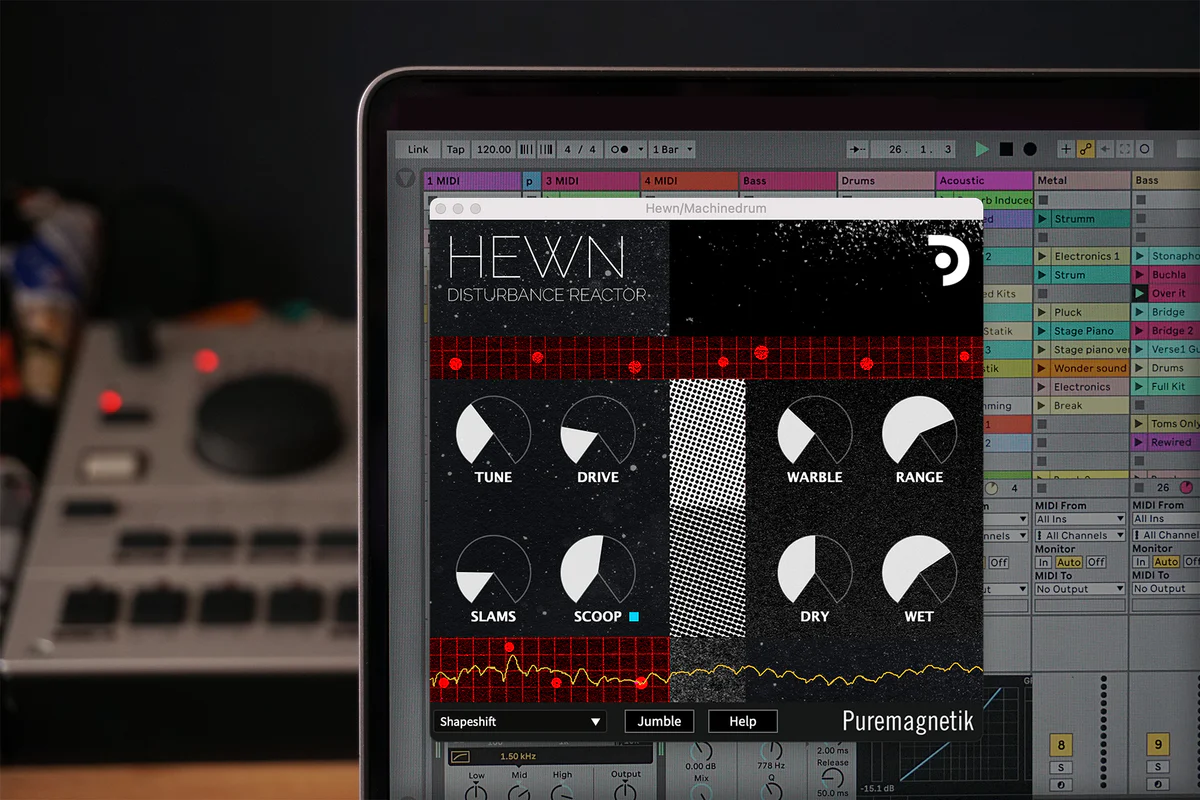1200x800 pixels.
Task: Select the Metal track header
Action: coord(1082,181)
